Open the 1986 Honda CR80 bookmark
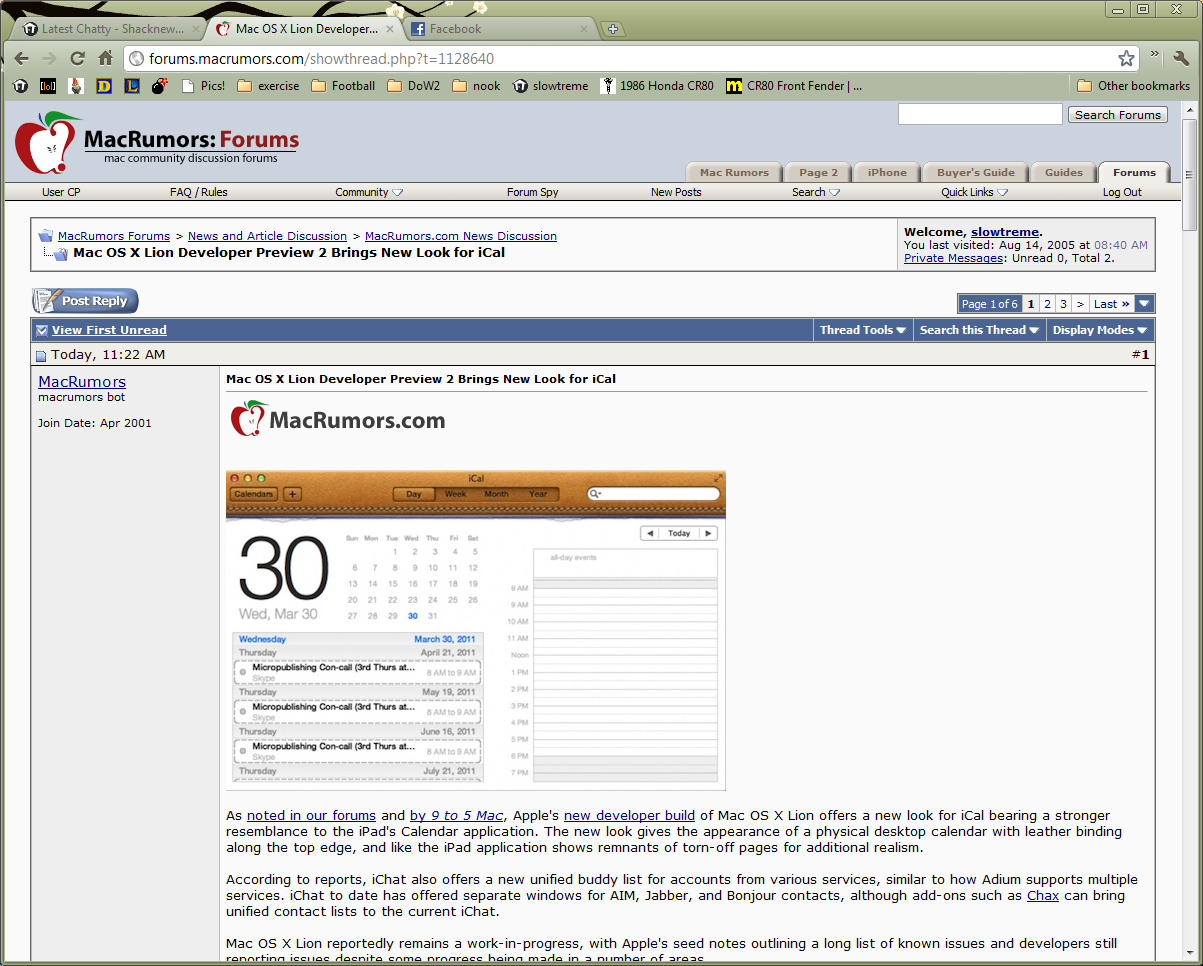Image resolution: width=1203 pixels, height=966 pixels. click(657, 86)
